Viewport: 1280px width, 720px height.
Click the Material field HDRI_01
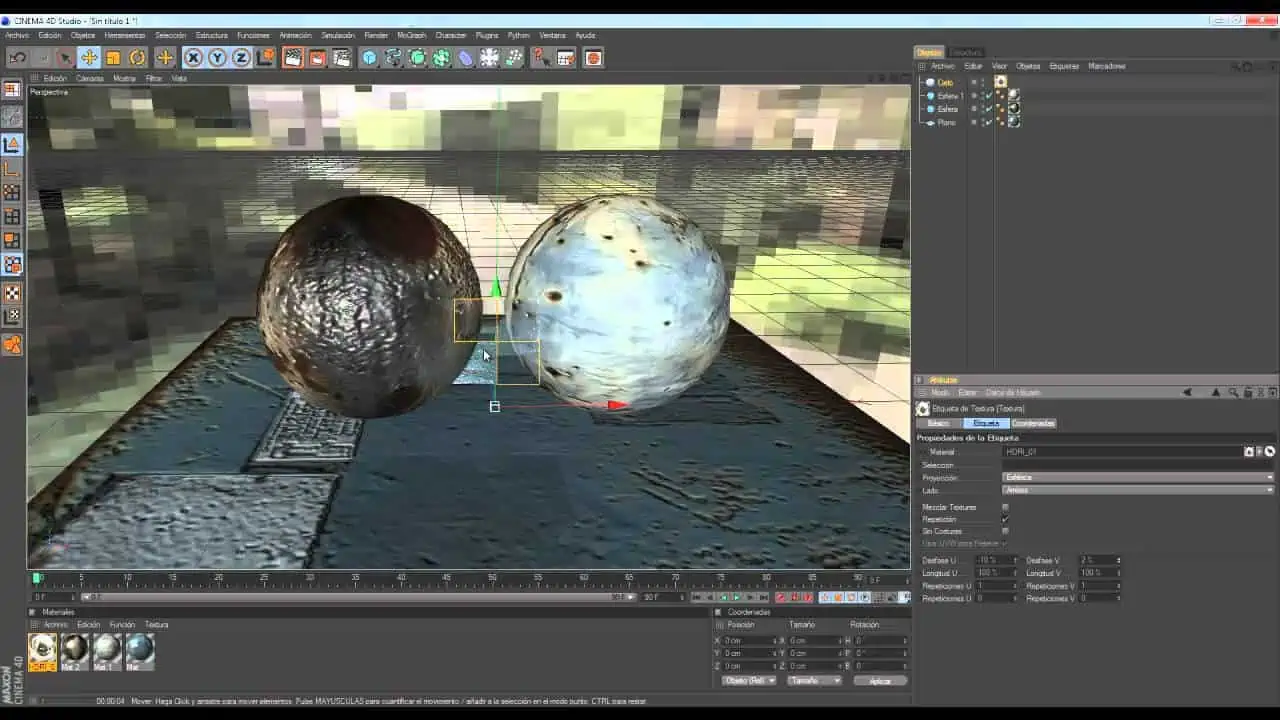point(1123,452)
